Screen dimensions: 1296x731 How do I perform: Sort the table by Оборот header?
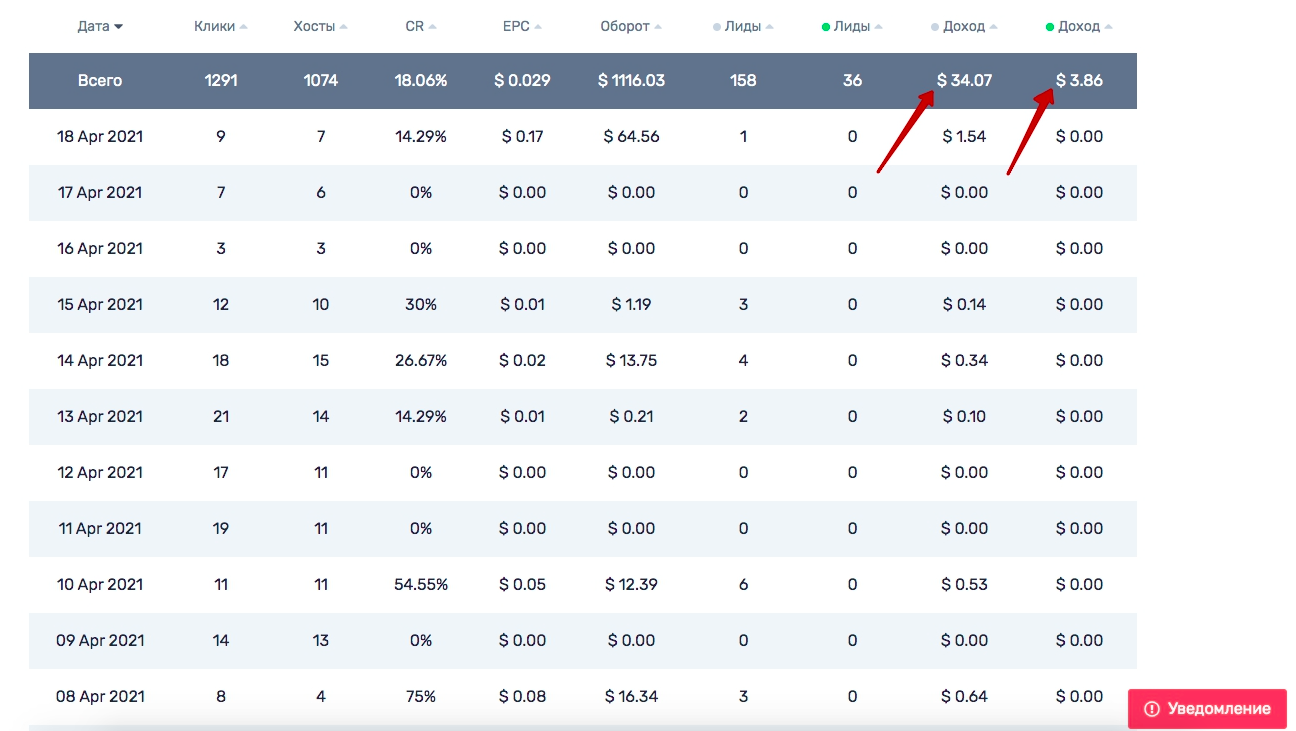pos(625,27)
